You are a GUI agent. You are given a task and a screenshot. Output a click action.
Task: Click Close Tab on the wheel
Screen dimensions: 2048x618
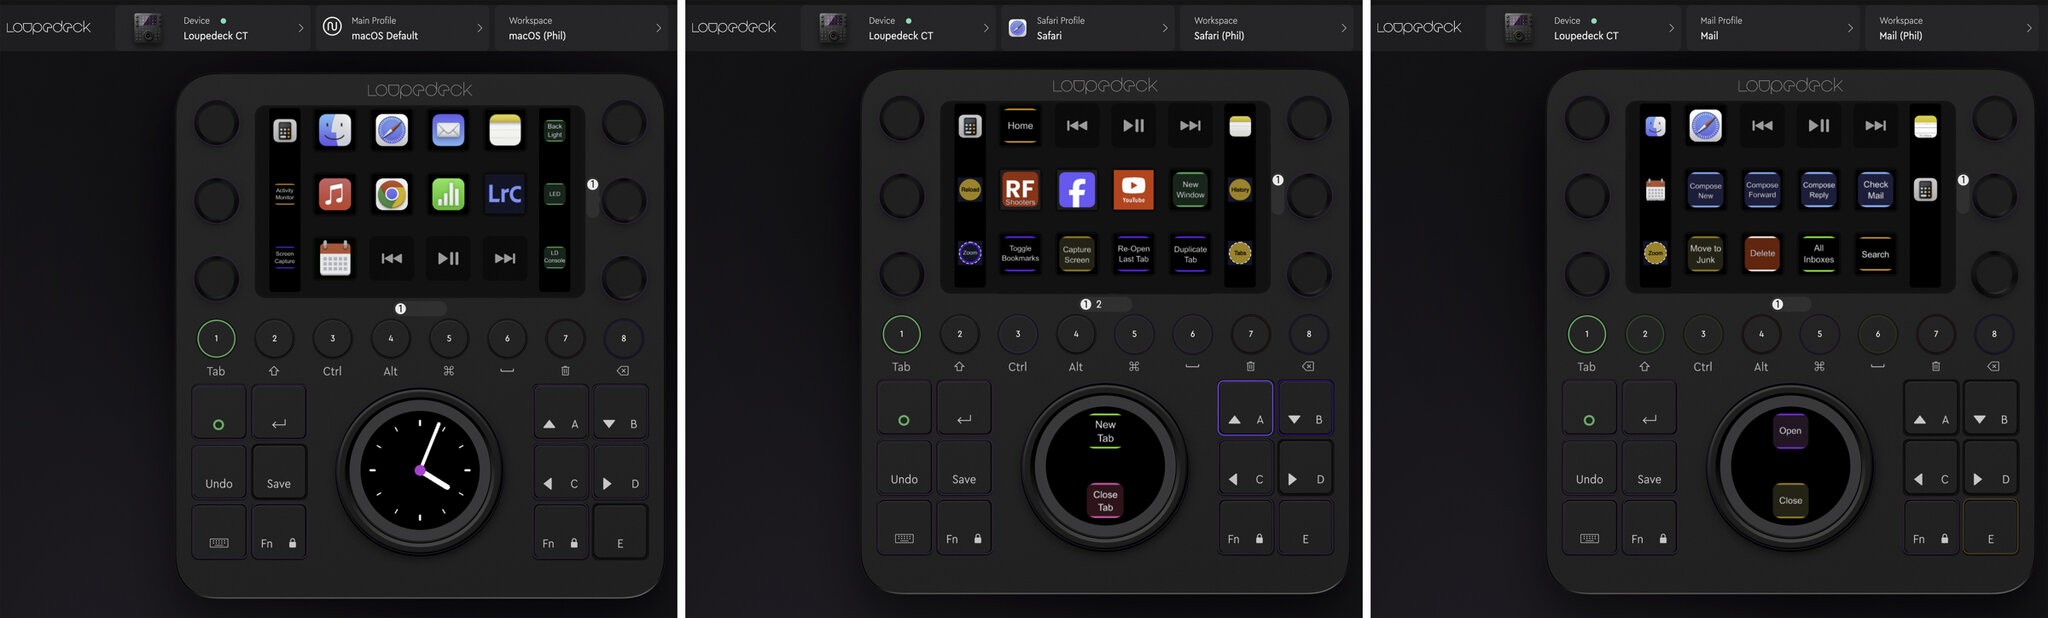coord(1105,500)
